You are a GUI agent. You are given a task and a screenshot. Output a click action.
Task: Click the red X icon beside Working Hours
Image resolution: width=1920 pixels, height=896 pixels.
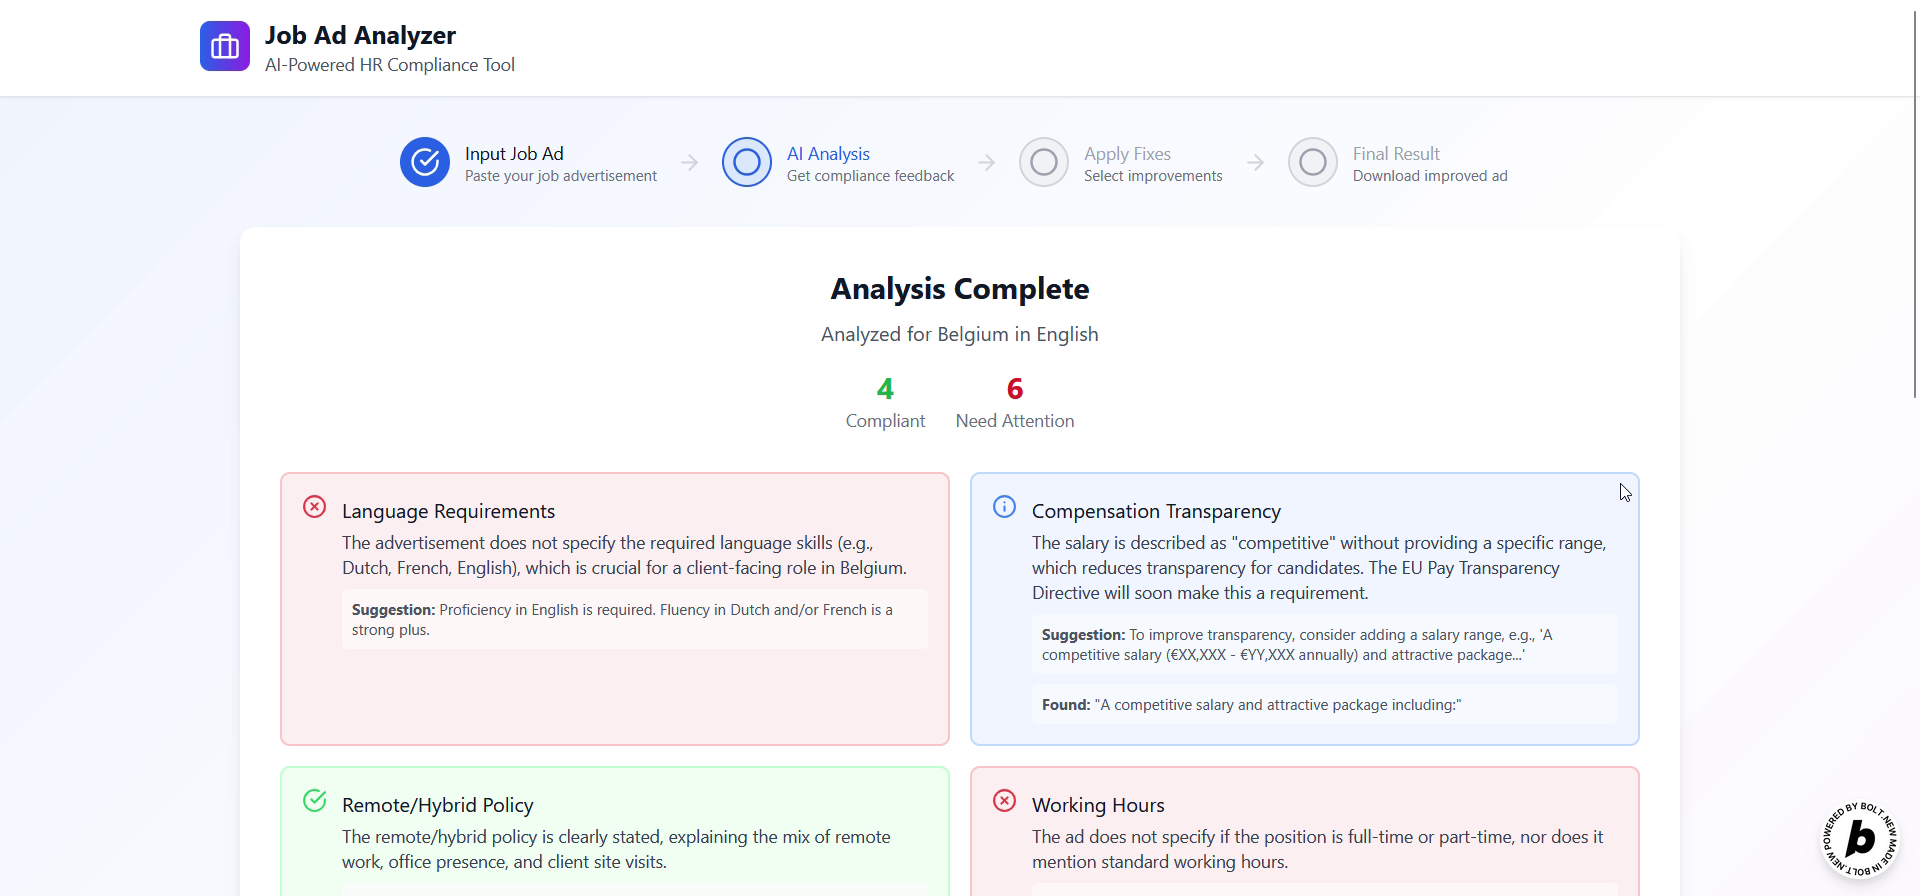point(1005,801)
